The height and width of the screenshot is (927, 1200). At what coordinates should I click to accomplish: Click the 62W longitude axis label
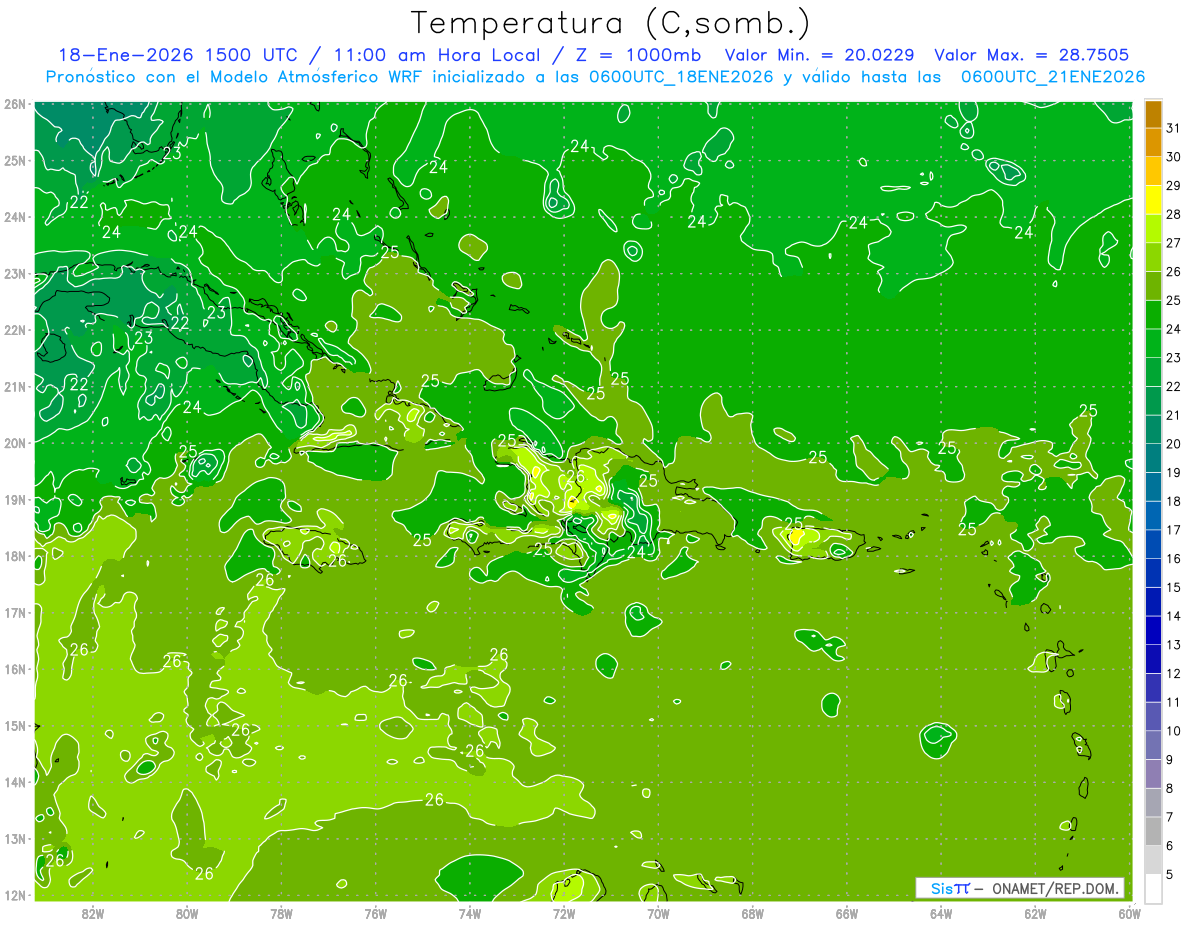[x=1035, y=913]
